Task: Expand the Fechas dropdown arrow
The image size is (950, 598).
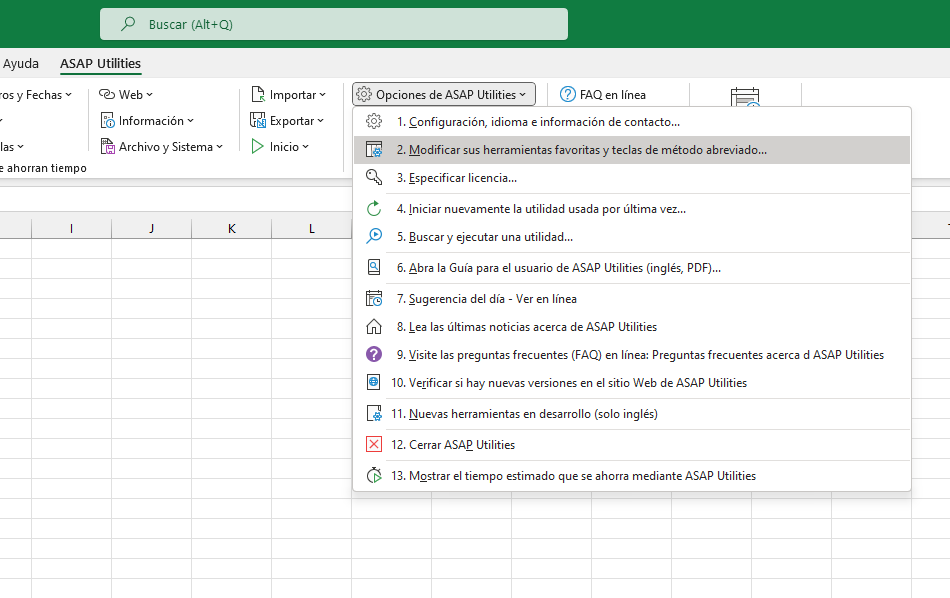Action: pos(68,95)
